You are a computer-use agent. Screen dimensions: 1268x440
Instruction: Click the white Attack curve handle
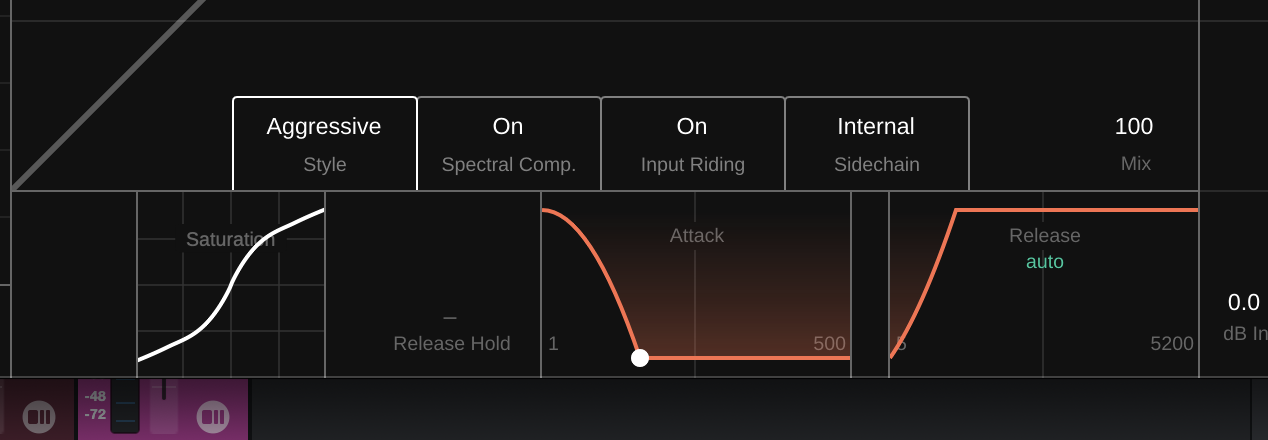pyautogui.click(x=640, y=358)
